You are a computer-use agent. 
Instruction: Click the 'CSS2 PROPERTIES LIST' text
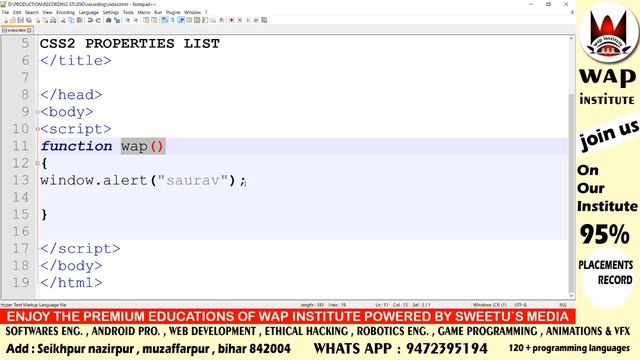[130, 43]
